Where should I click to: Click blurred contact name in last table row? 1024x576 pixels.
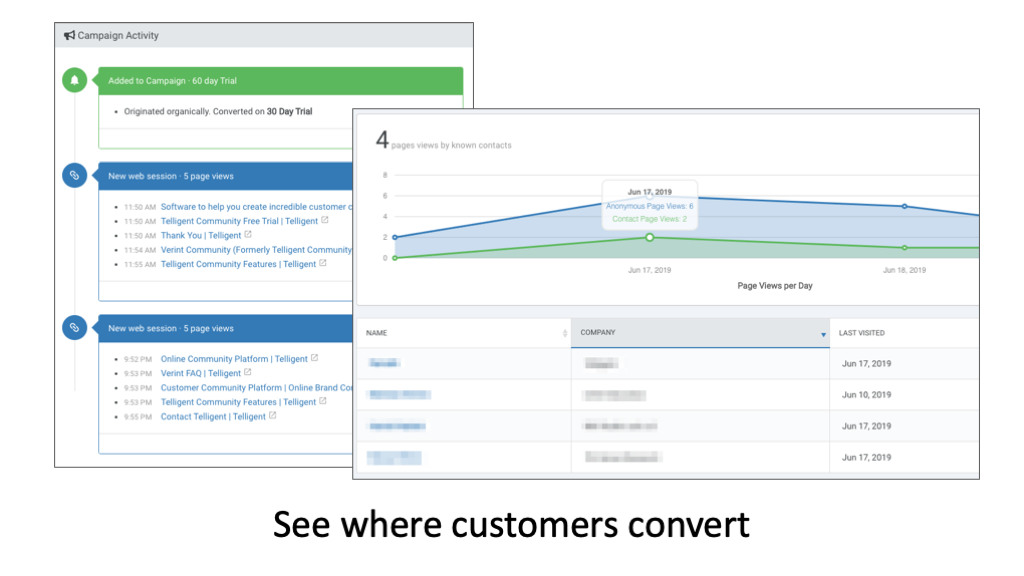[394, 457]
